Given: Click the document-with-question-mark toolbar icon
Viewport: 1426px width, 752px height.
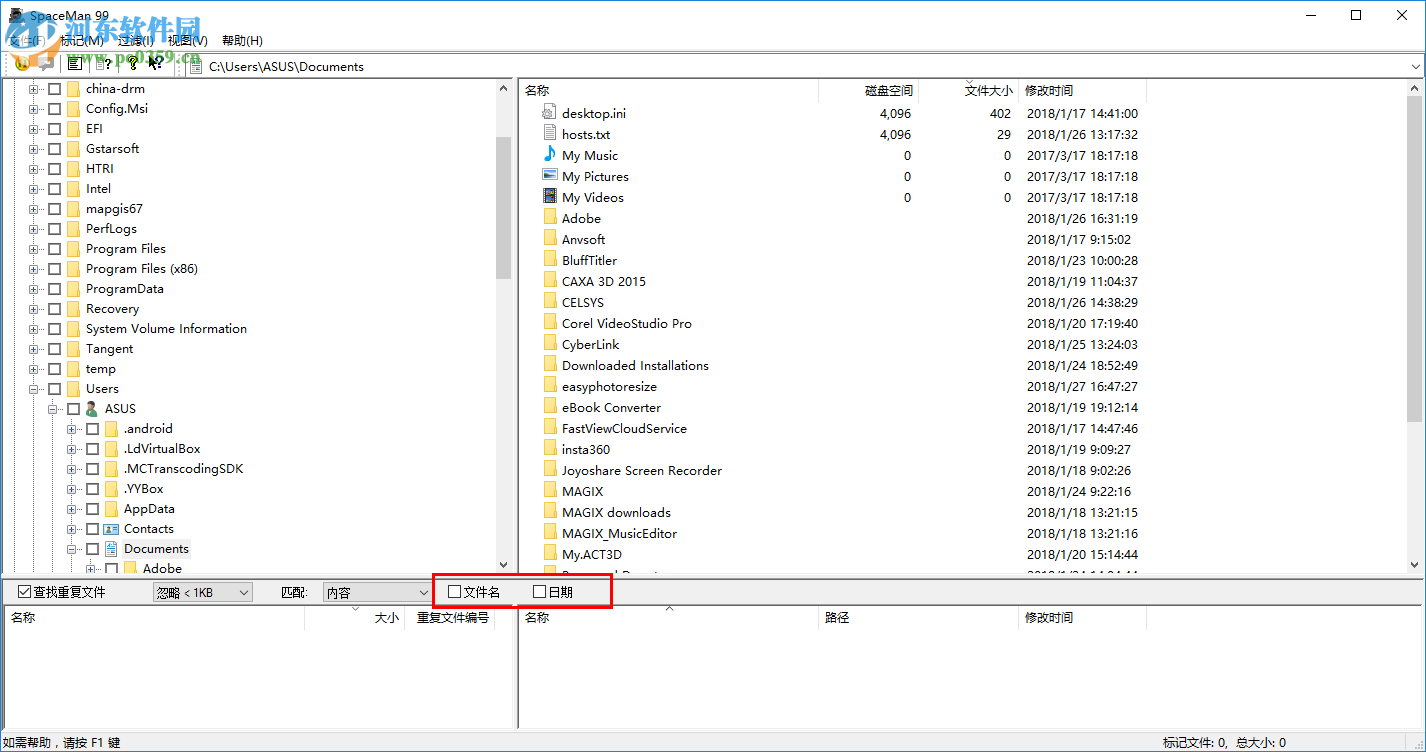Looking at the screenshot, I should [x=103, y=64].
